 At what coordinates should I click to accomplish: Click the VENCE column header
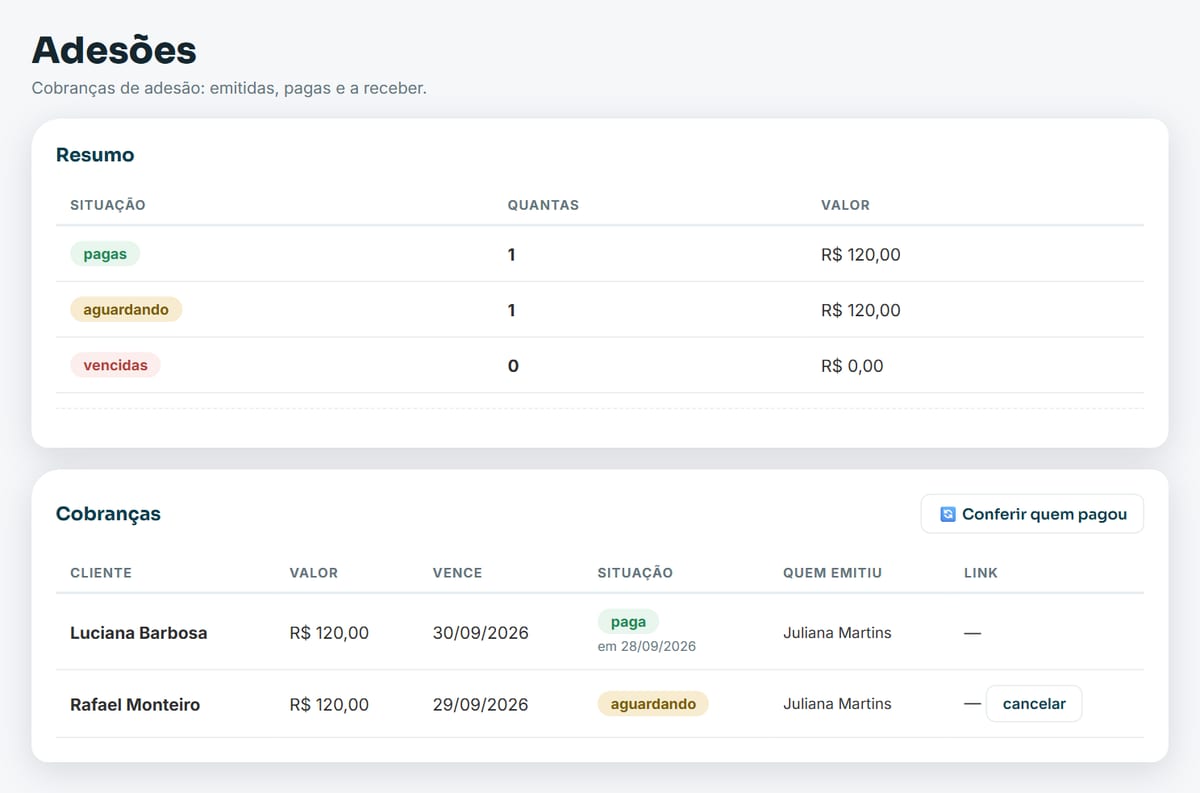tap(458, 573)
